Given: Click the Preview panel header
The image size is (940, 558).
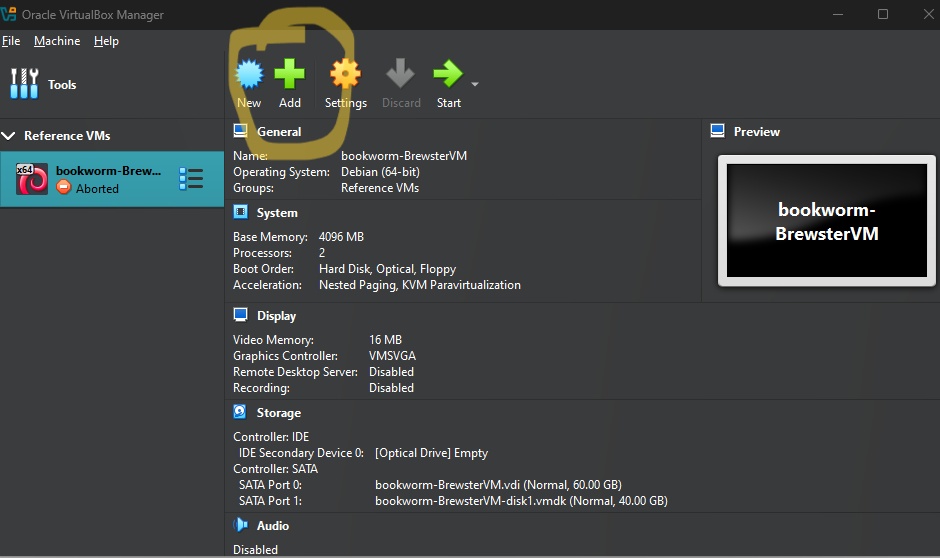Looking at the screenshot, I should pos(757,132).
